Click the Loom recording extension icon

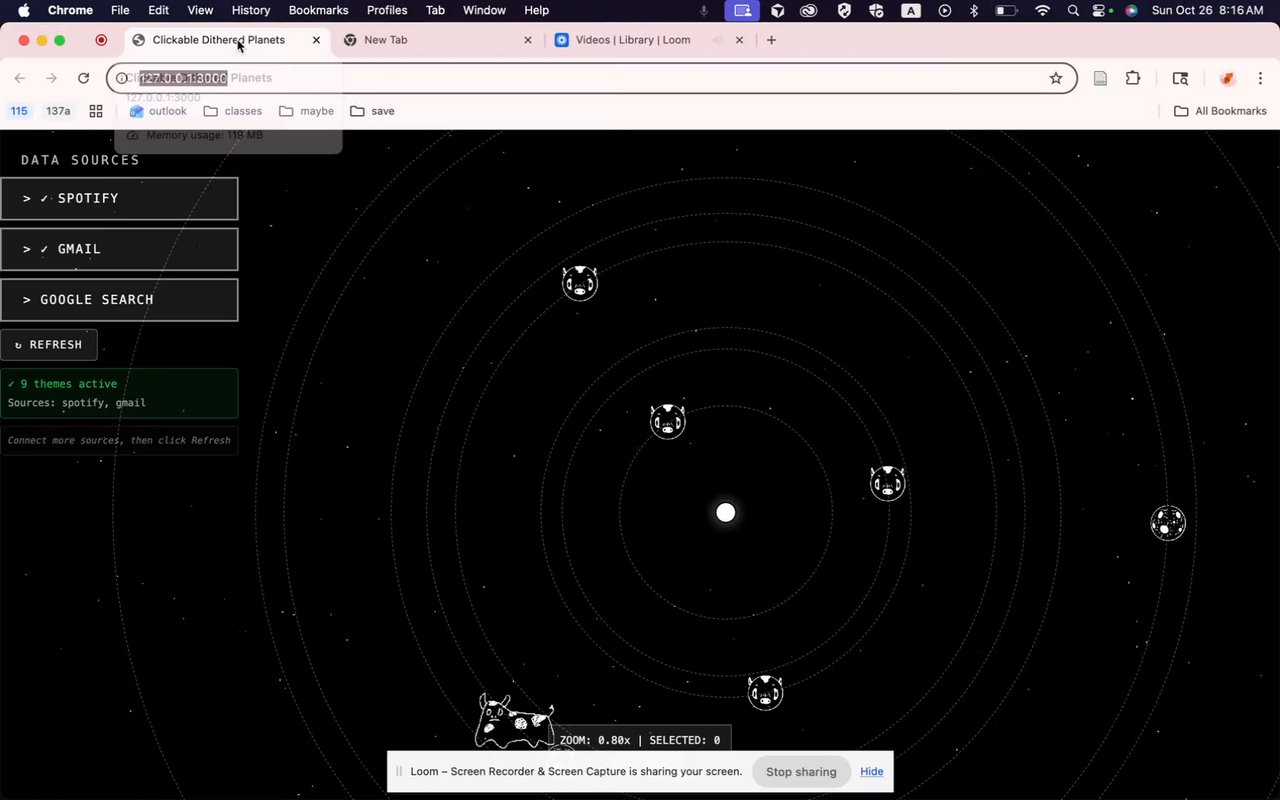(x=101, y=40)
